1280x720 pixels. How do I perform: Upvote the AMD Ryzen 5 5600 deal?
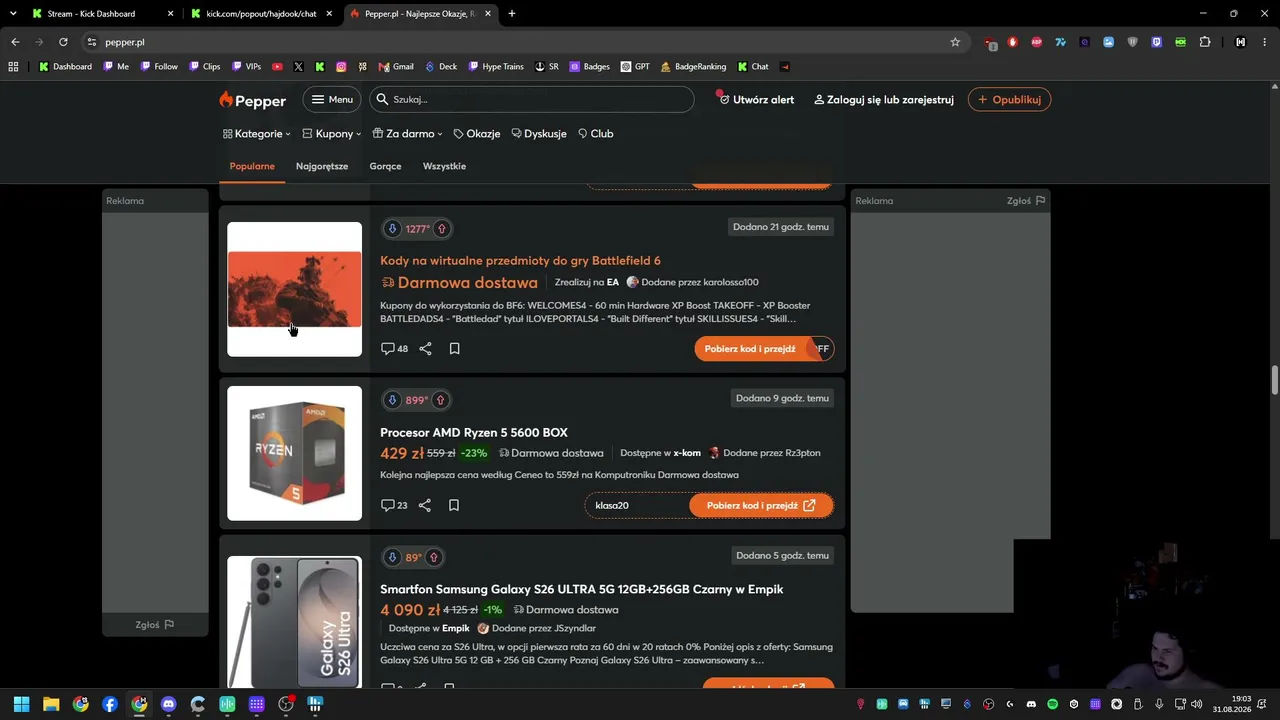(440, 400)
